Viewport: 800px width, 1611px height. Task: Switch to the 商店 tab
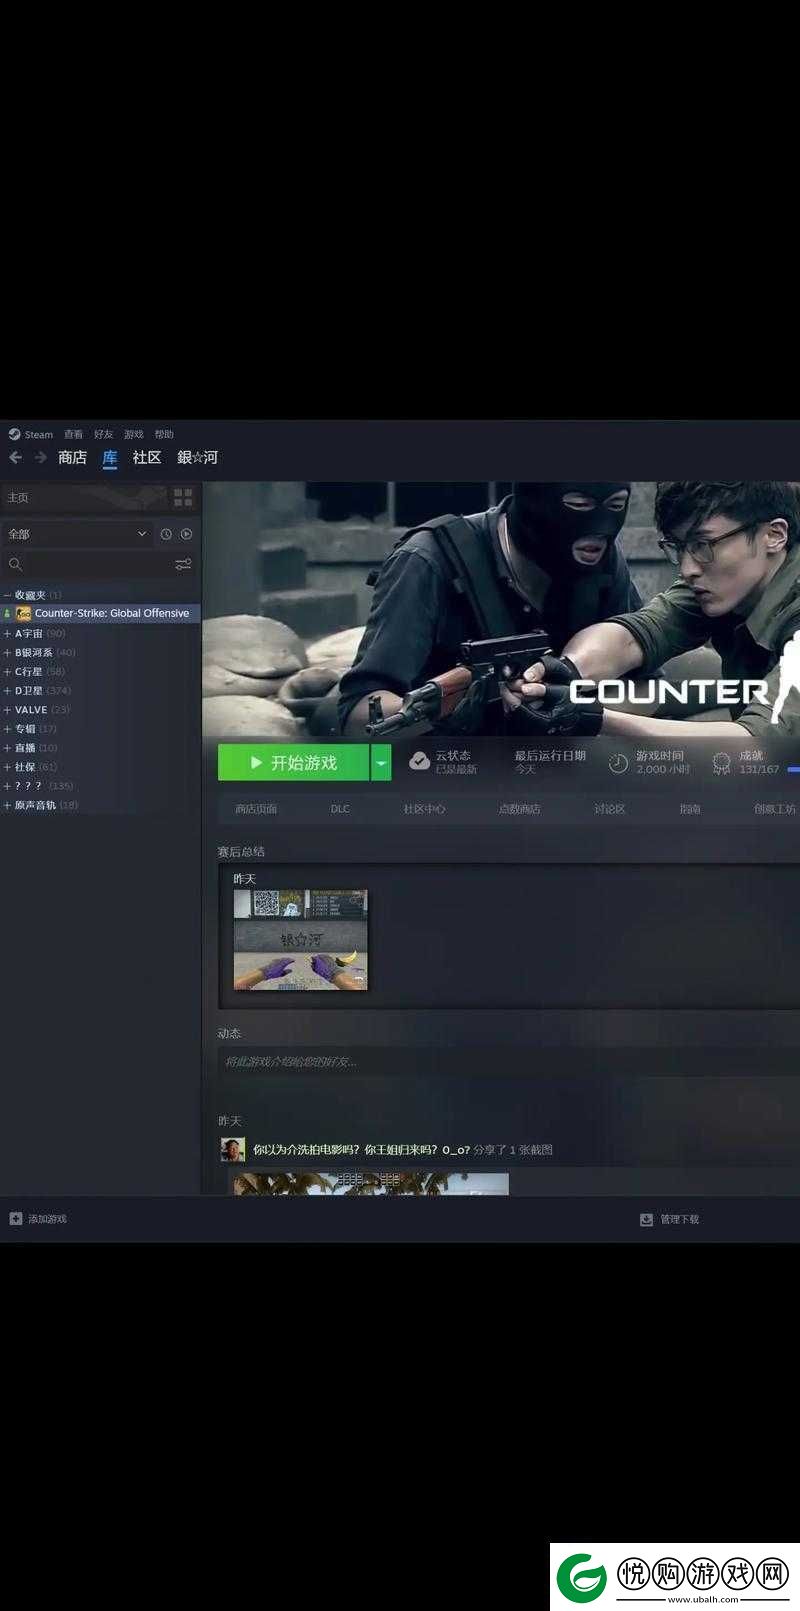[72, 457]
